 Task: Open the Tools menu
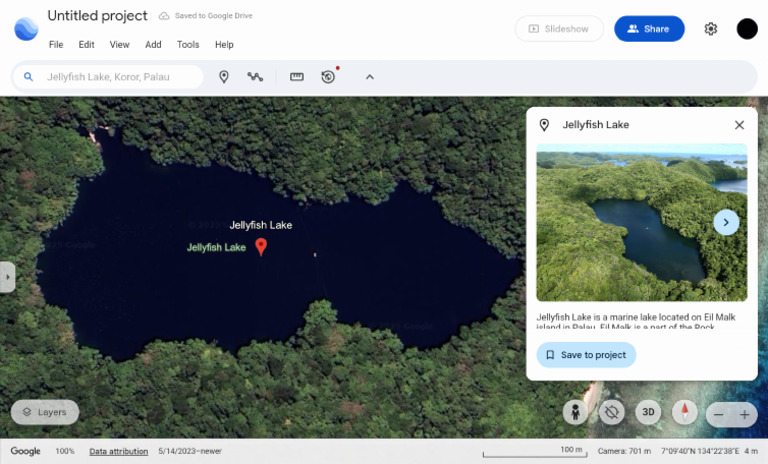coord(188,45)
